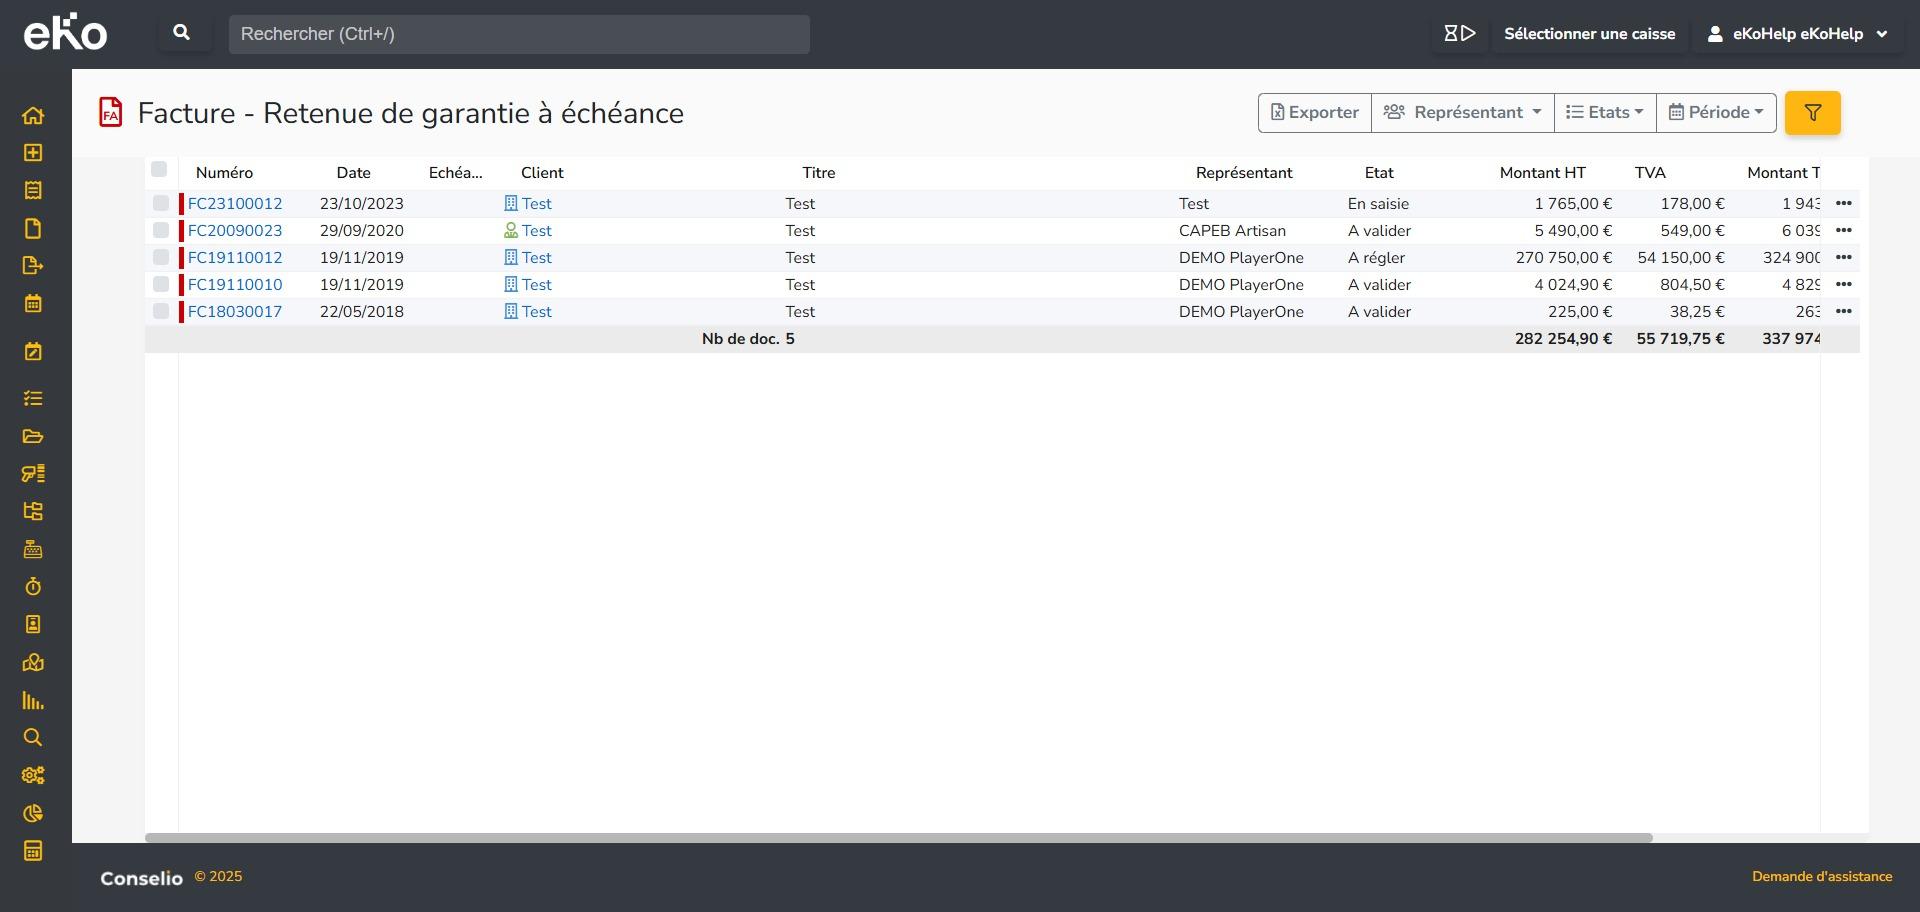Toggle the select-all checkbox in table header
Screen dimensions: 1920x912
point(159,170)
